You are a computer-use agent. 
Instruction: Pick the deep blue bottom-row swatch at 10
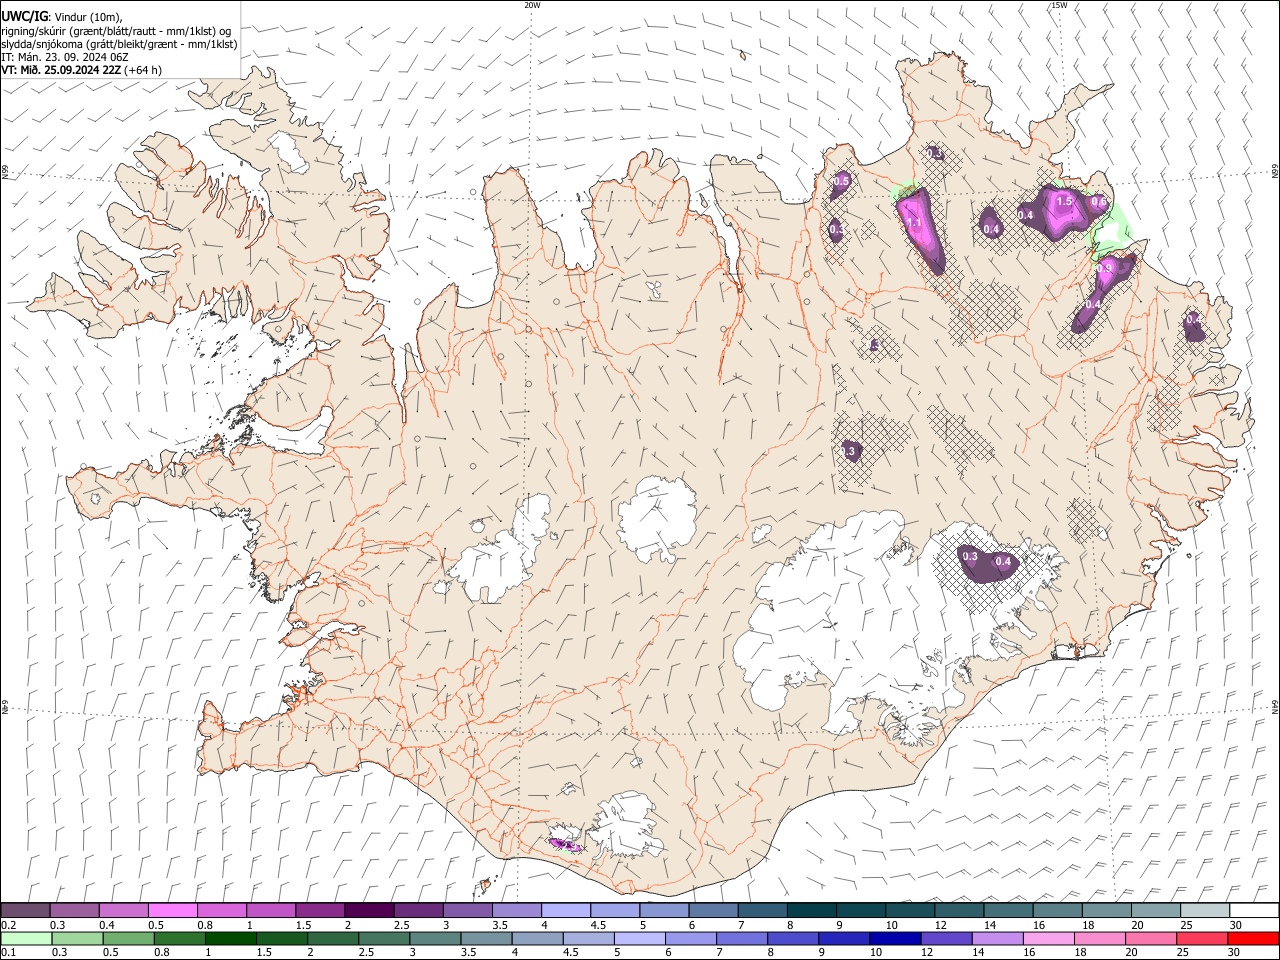tap(895, 938)
